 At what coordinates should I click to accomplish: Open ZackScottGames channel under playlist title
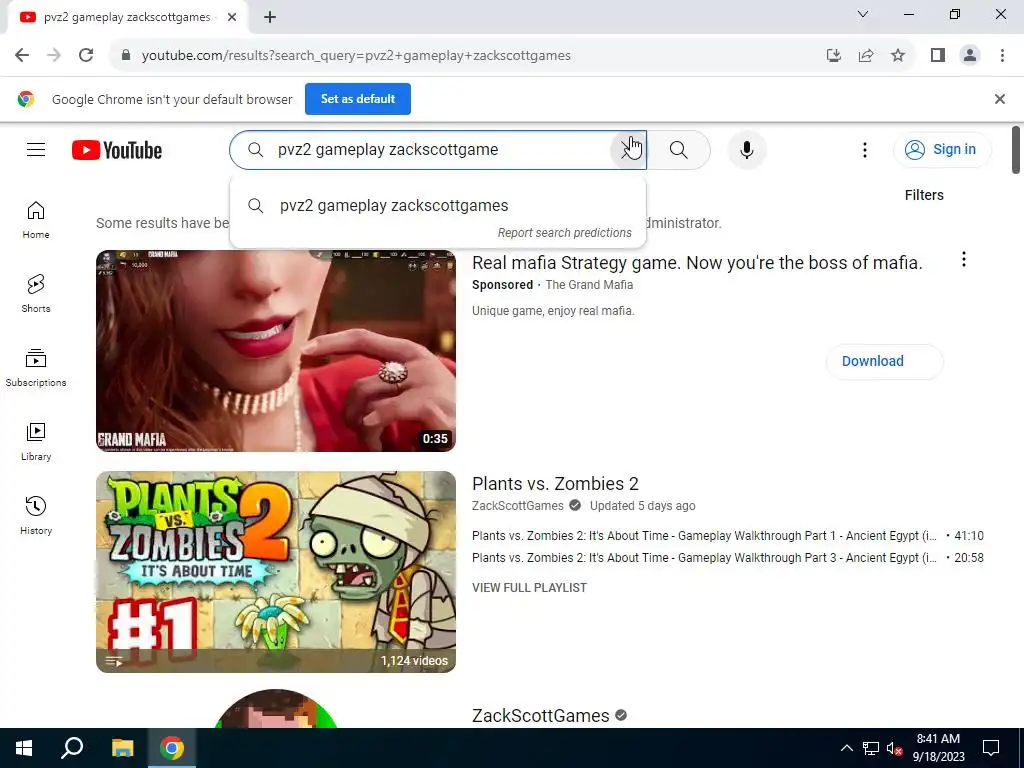517,505
